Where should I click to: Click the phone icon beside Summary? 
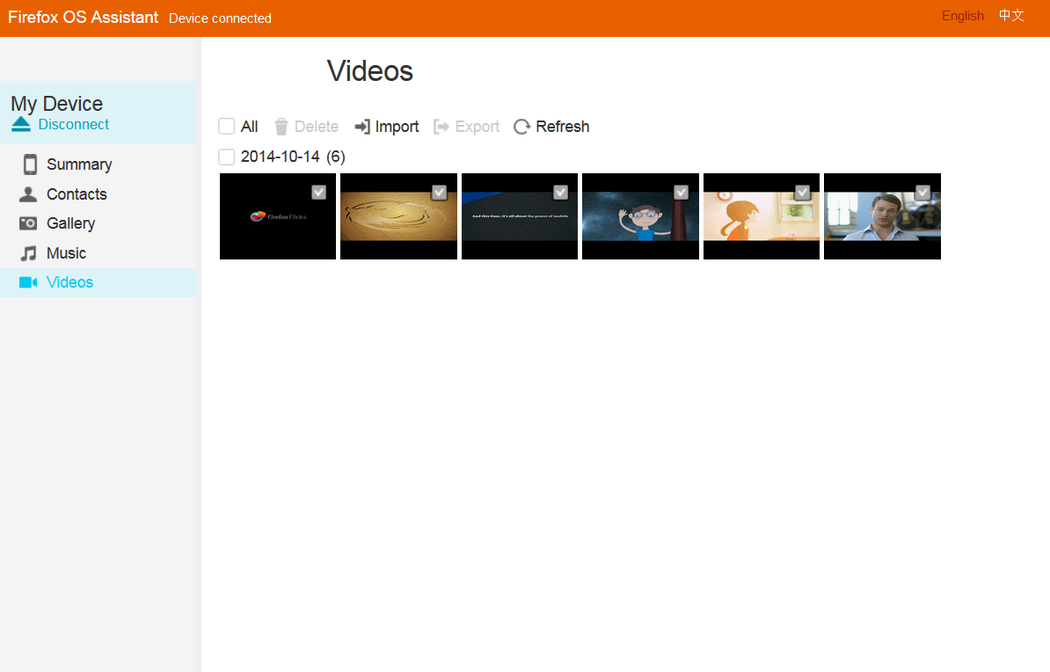tap(30, 165)
